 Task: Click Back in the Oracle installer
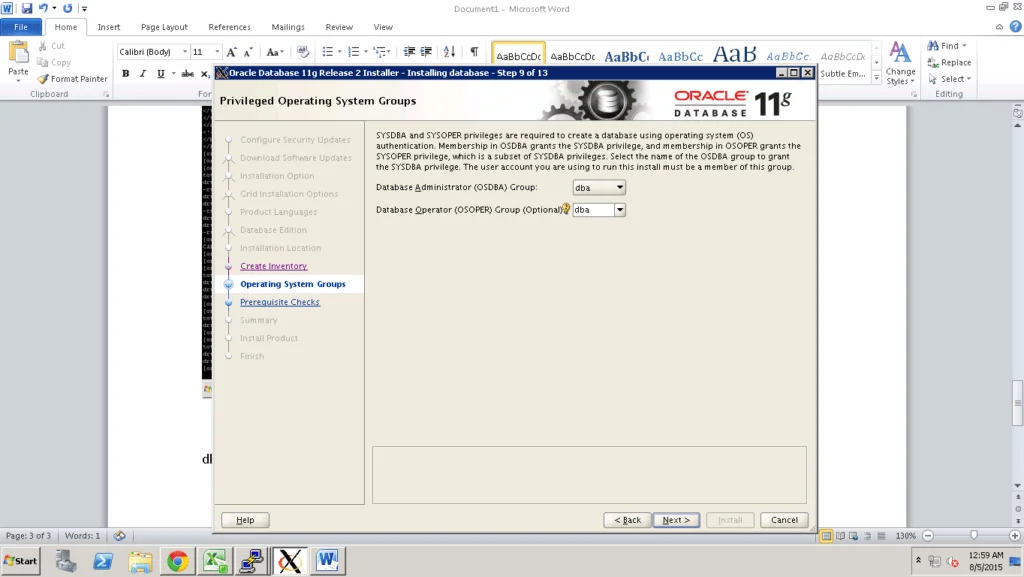[x=627, y=520]
